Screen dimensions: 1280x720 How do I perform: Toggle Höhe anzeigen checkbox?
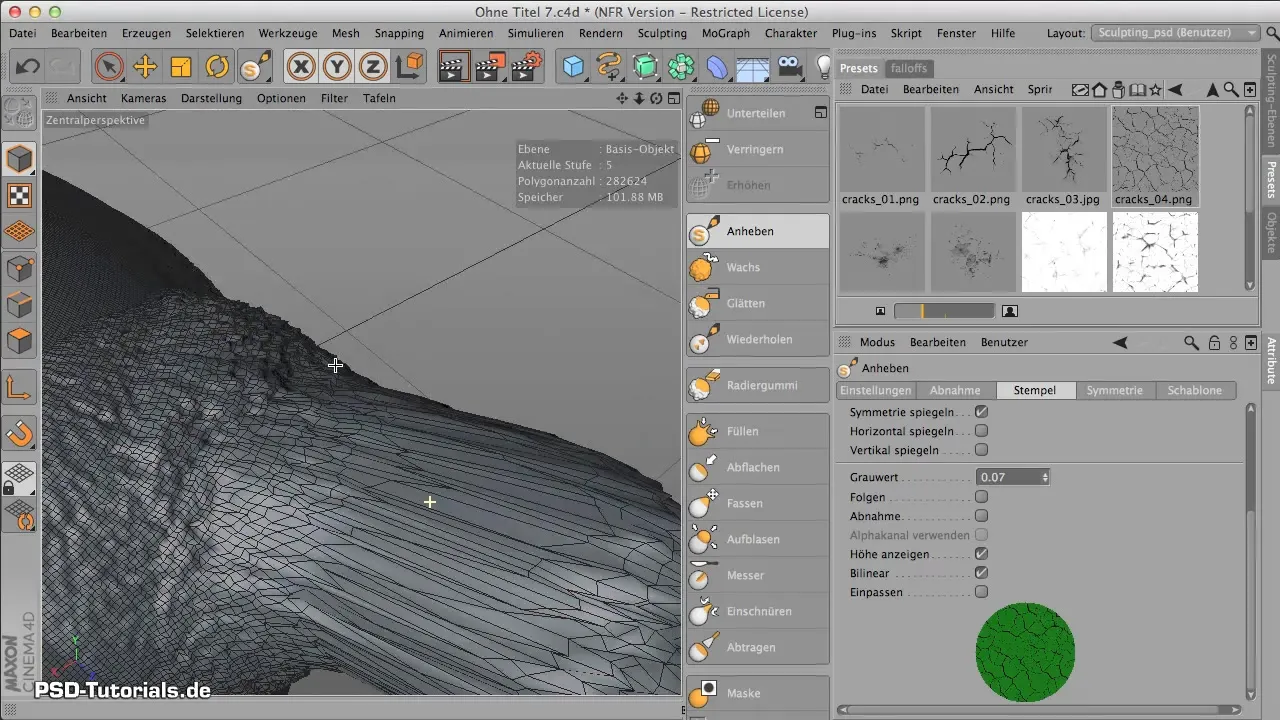click(x=981, y=553)
